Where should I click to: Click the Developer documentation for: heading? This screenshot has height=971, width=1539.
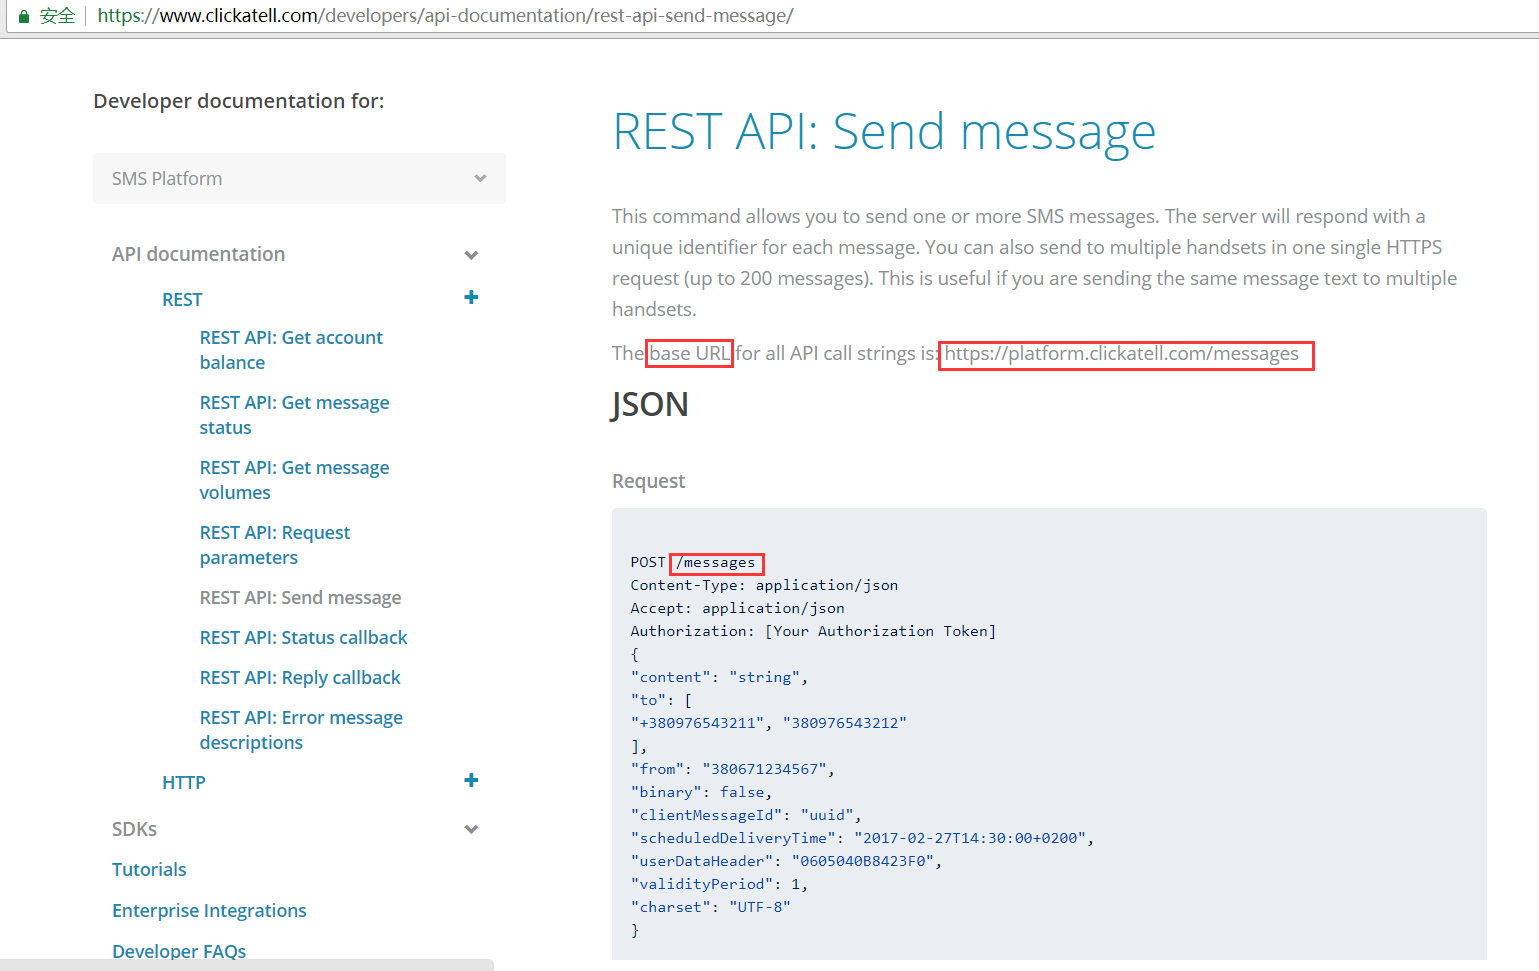coord(239,101)
